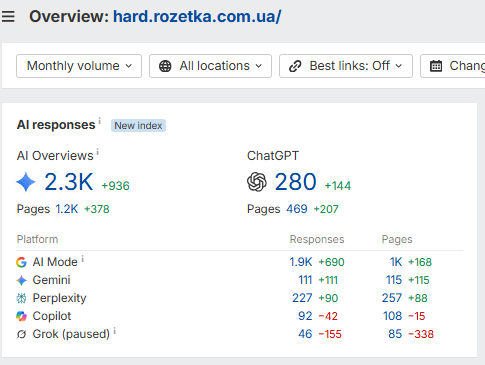This screenshot has width=485, height=365.
Task: Open Gemini 111 responses value
Action: pos(305,280)
